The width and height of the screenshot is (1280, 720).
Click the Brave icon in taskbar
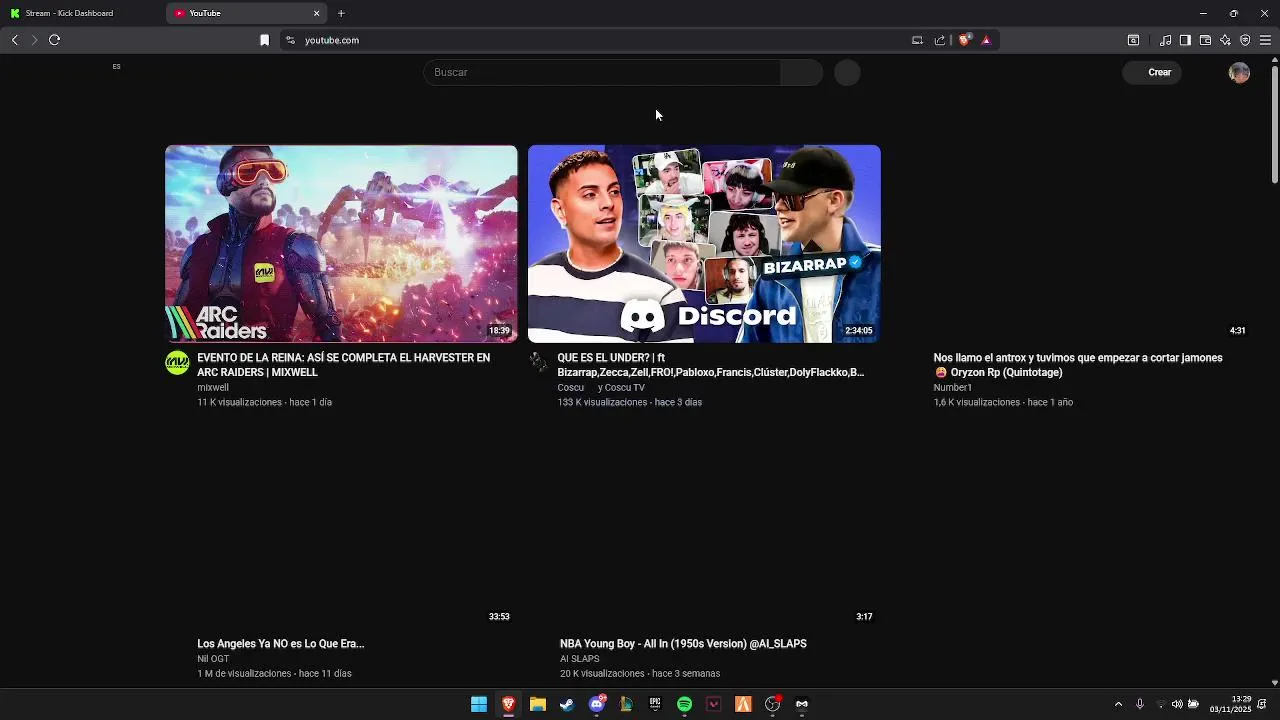coord(508,704)
